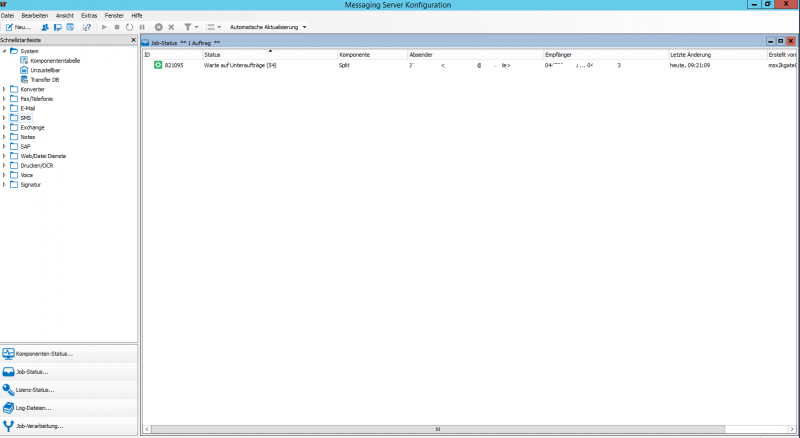
Task: Click the pause icon in toolbar
Action: pos(143,27)
